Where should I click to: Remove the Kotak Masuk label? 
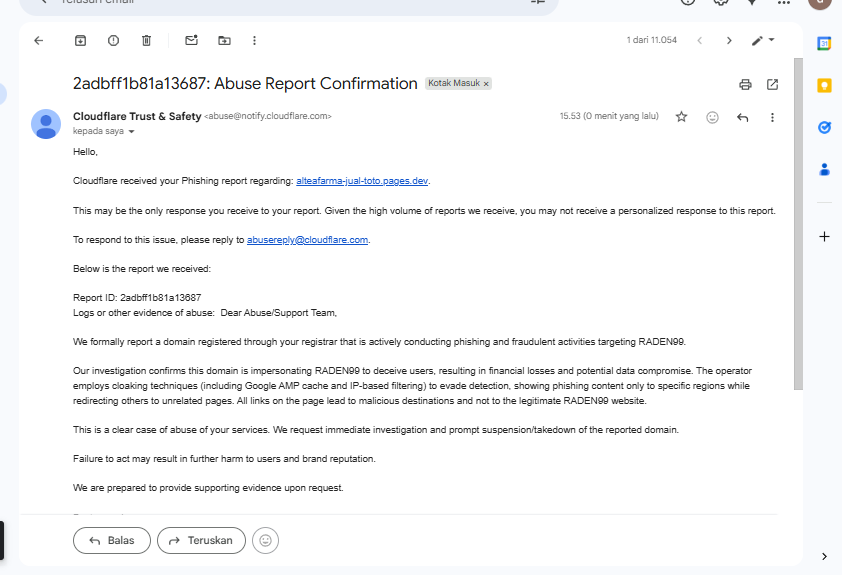486,84
